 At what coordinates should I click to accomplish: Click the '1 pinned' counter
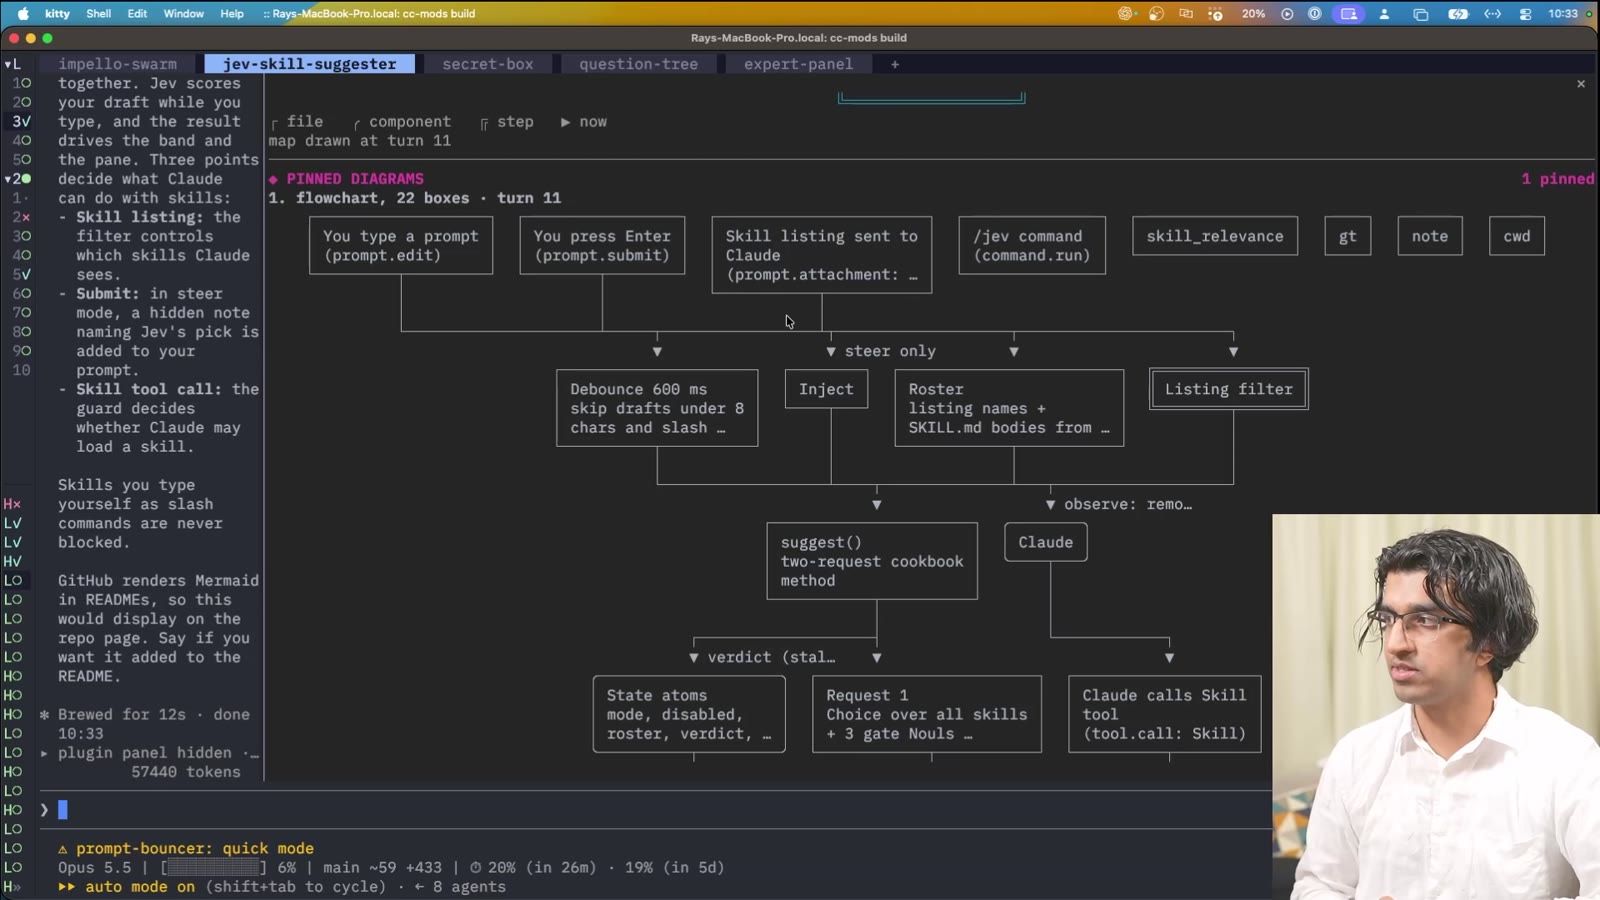pyautogui.click(x=1558, y=179)
